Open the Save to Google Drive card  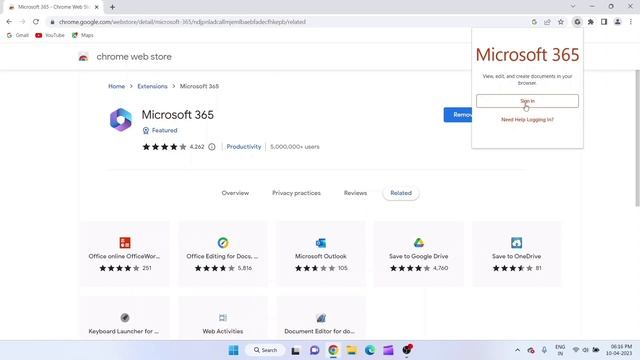coord(418,254)
